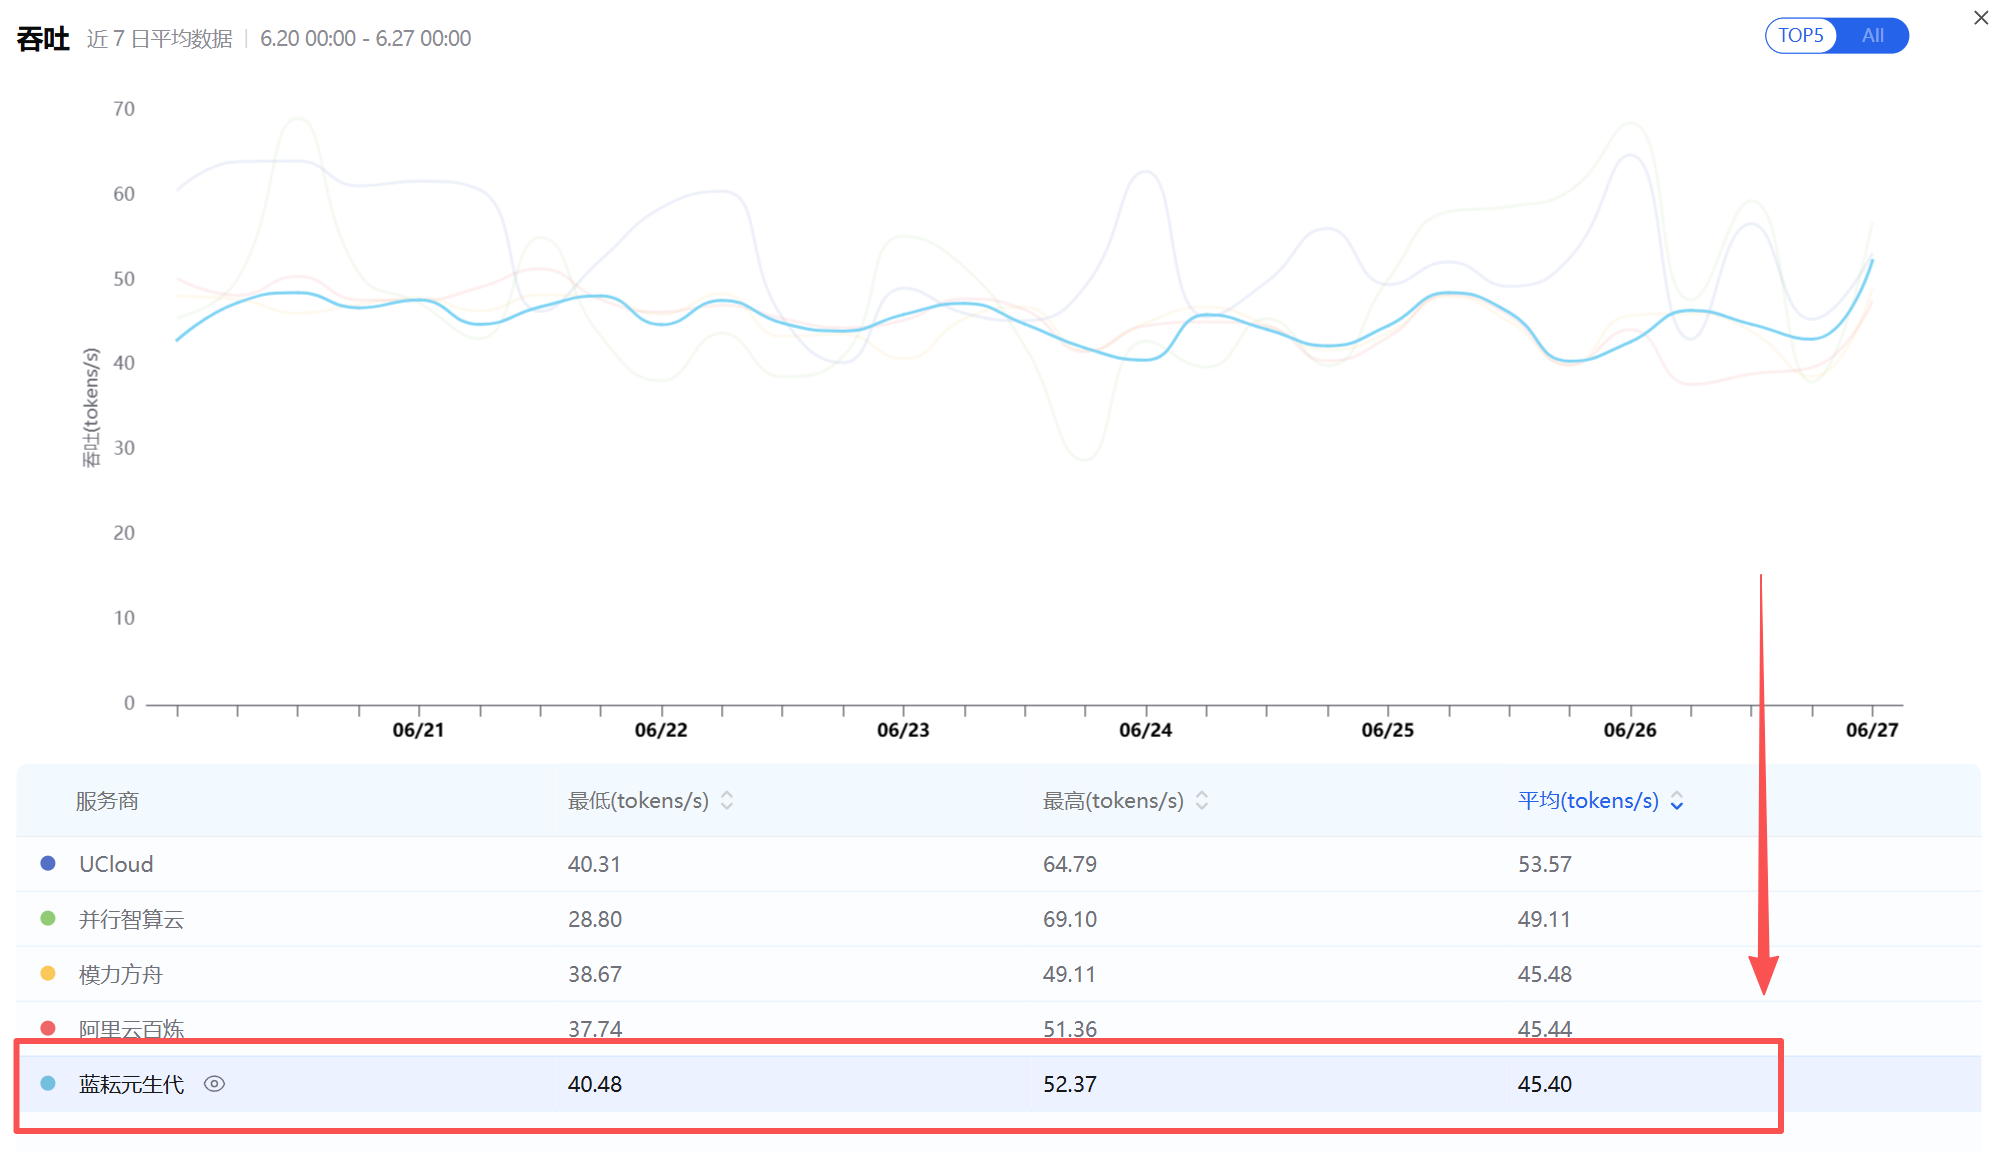Toggle visibility eye for 蓝耘元生代
This screenshot has height=1152, width=2010.
click(214, 1084)
